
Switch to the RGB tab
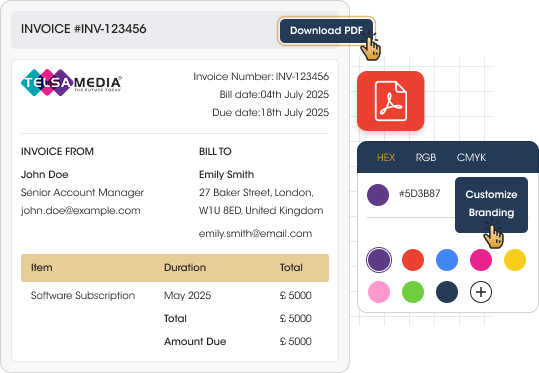tap(426, 157)
